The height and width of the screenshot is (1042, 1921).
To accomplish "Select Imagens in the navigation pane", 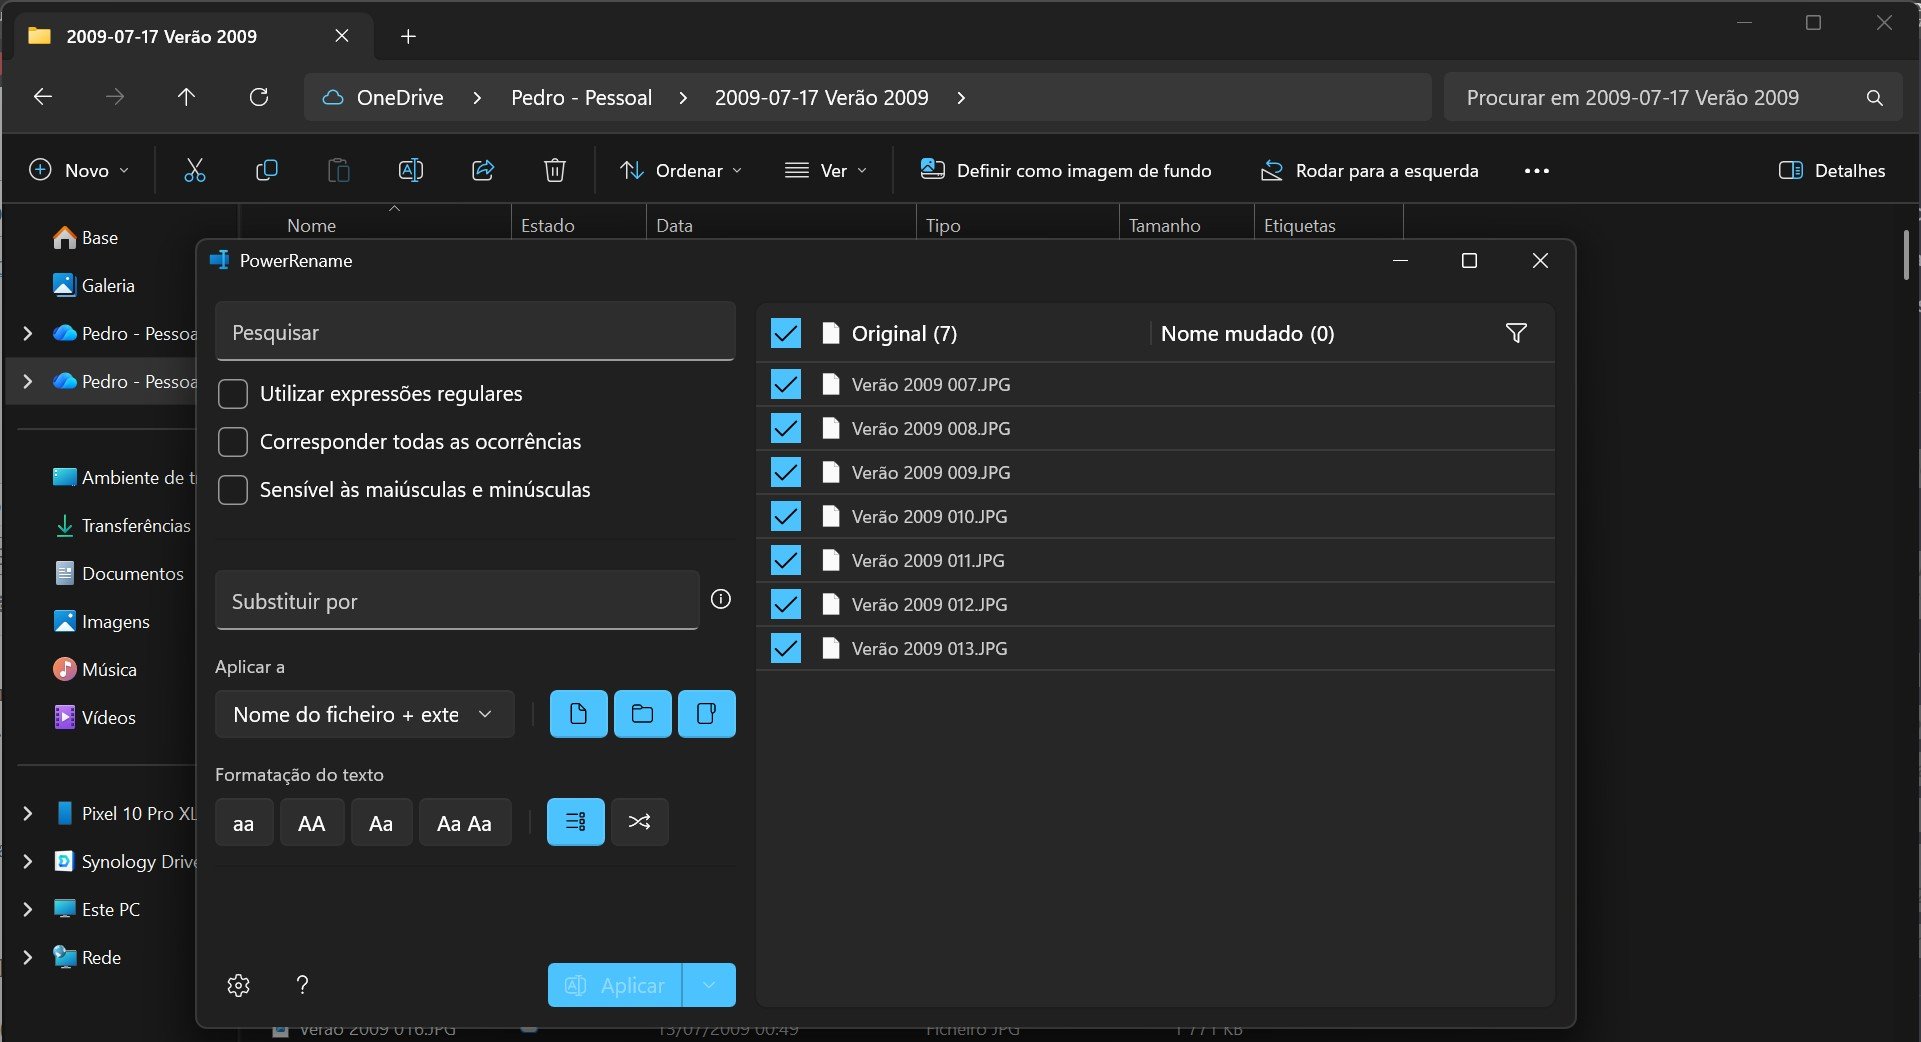I will tap(115, 622).
